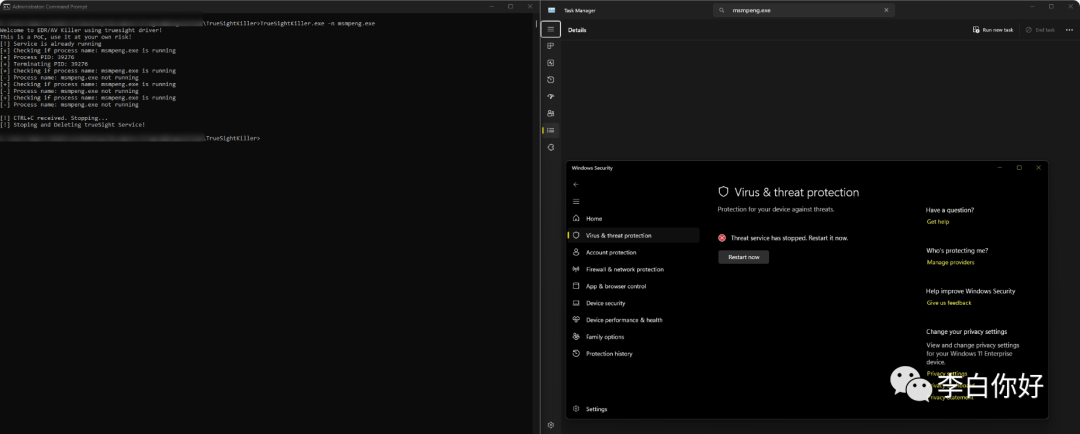Clear the msmpeng.exe search text
This screenshot has height=434, width=1080.
pos(886,10)
